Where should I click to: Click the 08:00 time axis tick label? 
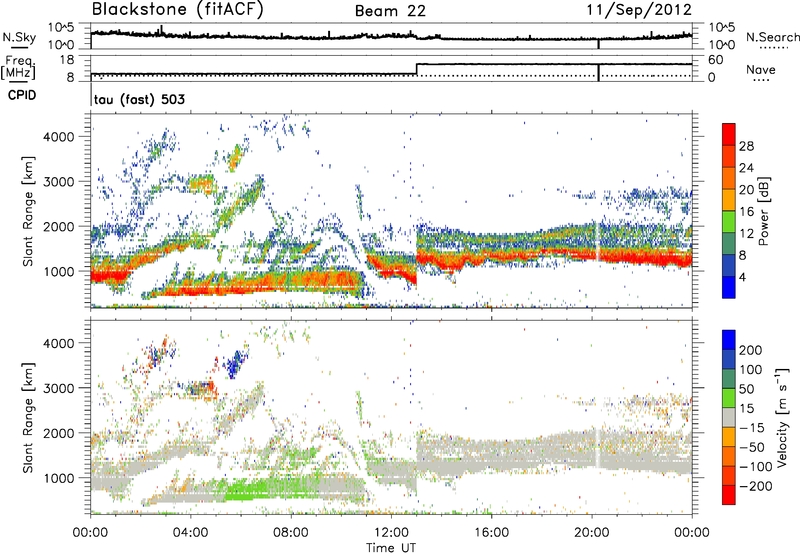coord(291,533)
